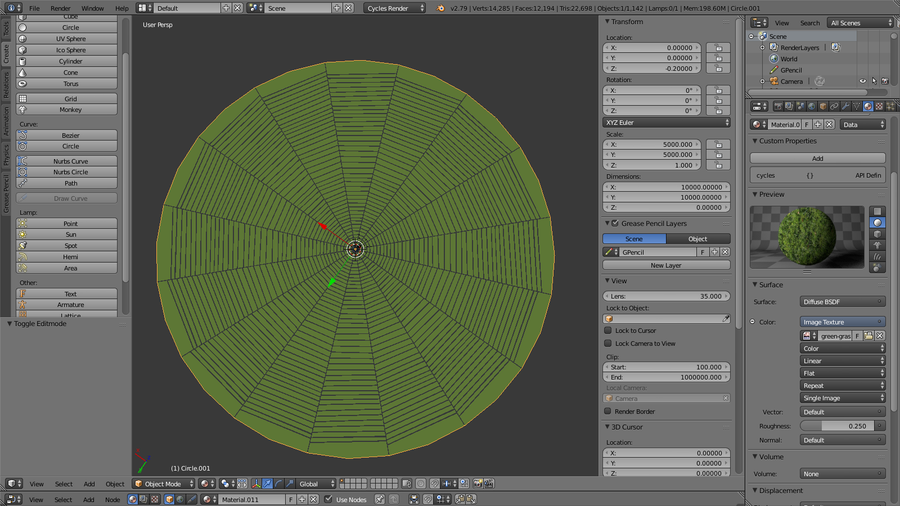Collapse the Transform panel
Screen dimensions: 900x506
coord(607,21)
